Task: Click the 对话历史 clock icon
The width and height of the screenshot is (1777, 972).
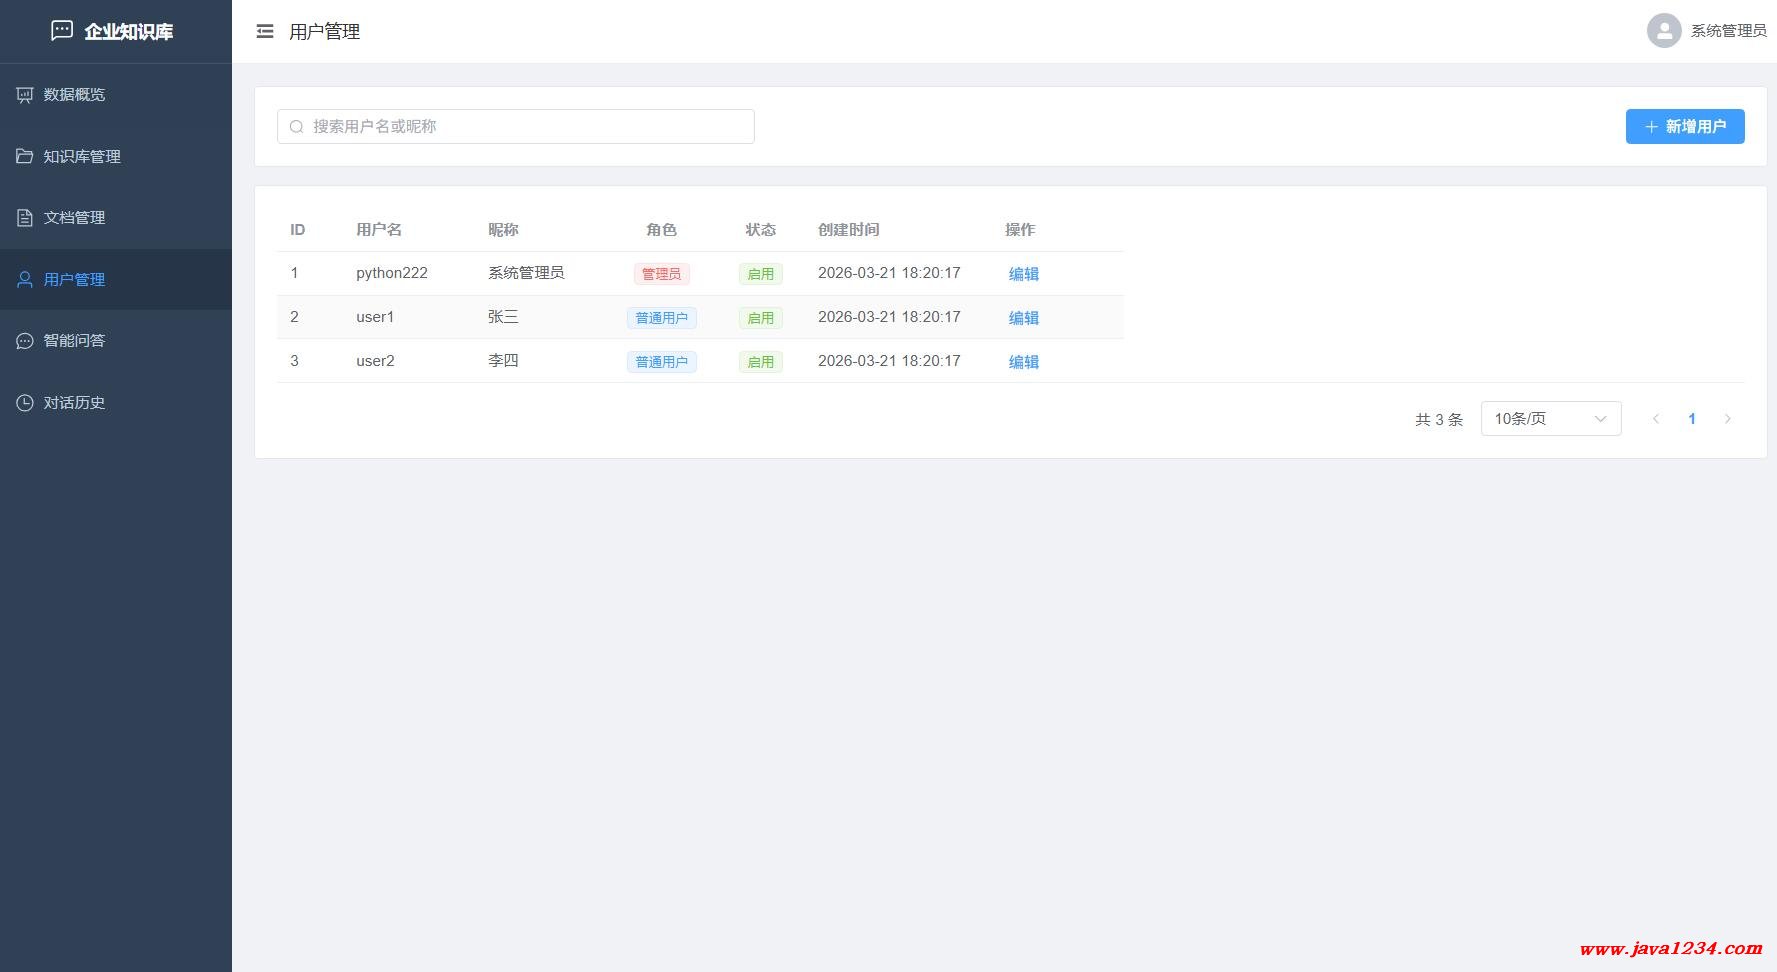Action: (25, 403)
